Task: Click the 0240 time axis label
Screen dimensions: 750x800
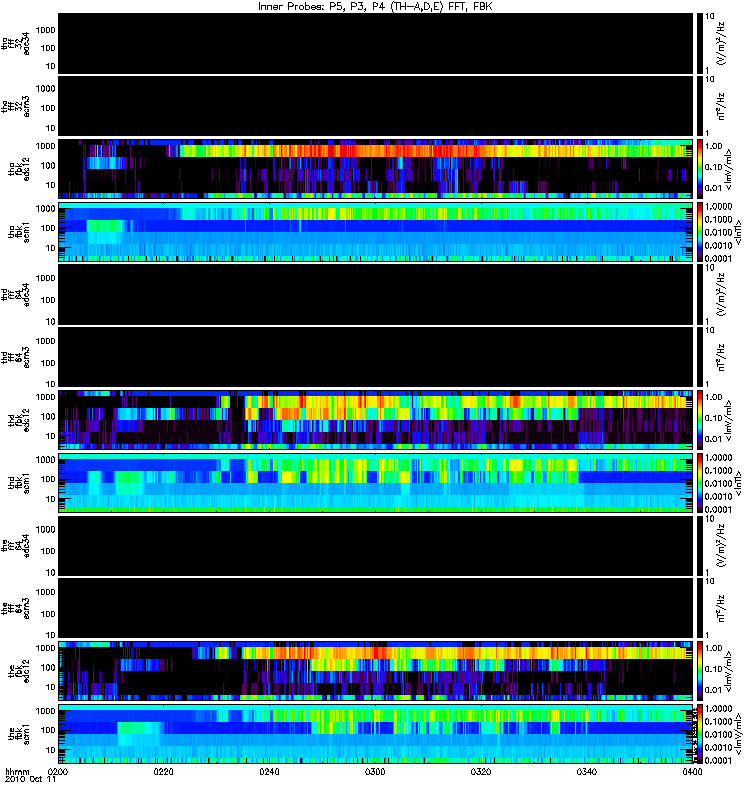Action: pyautogui.click(x=269, y=771)
